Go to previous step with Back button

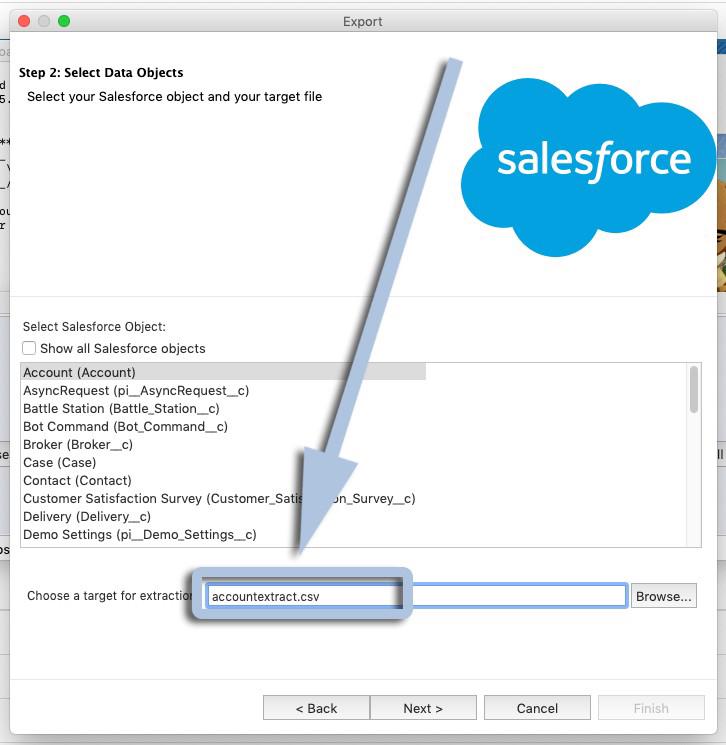pos(316,708)
